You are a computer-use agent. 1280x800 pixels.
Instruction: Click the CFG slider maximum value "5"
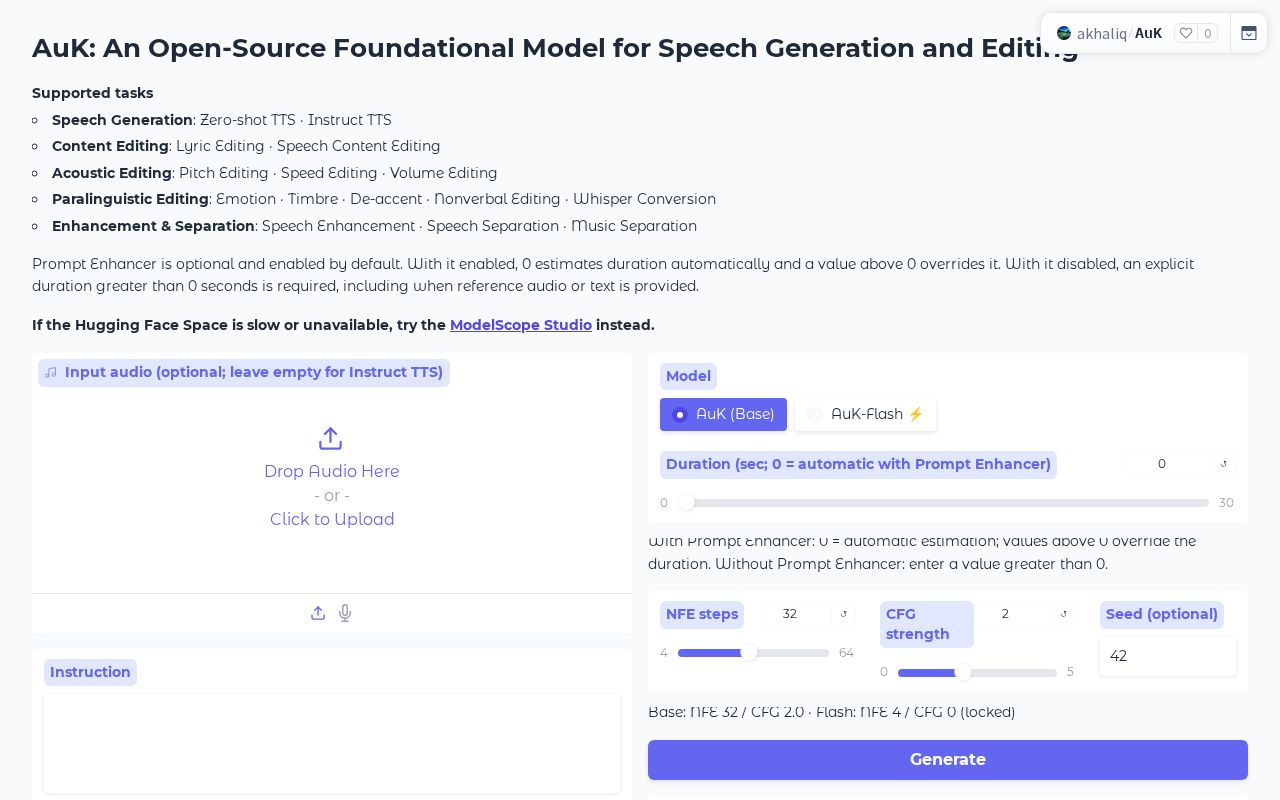(x=1070, y=673)
